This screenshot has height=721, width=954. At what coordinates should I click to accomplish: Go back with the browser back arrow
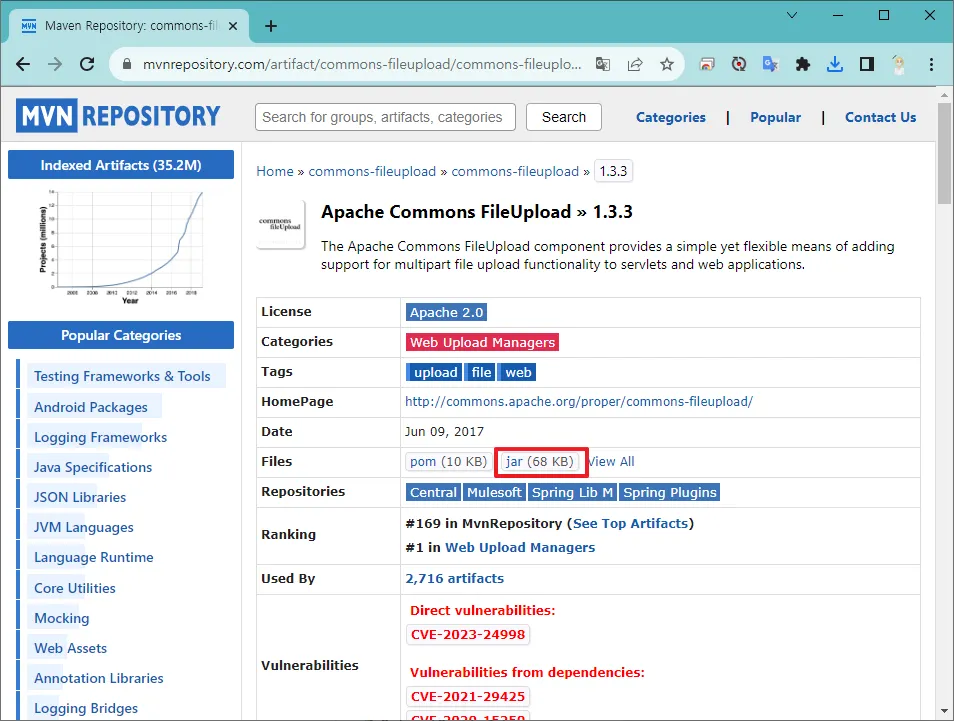click(23, 64)
